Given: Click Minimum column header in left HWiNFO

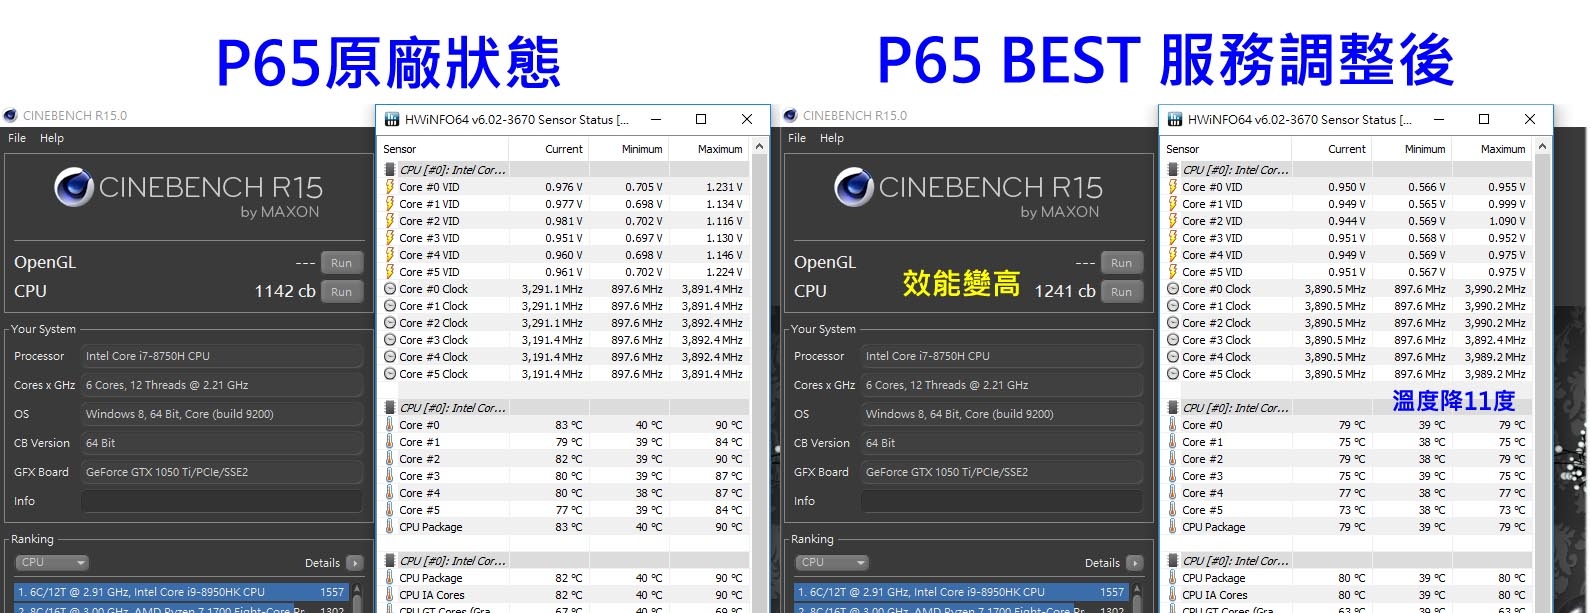Looking at the screenshot, I should (x=628, y=149).
